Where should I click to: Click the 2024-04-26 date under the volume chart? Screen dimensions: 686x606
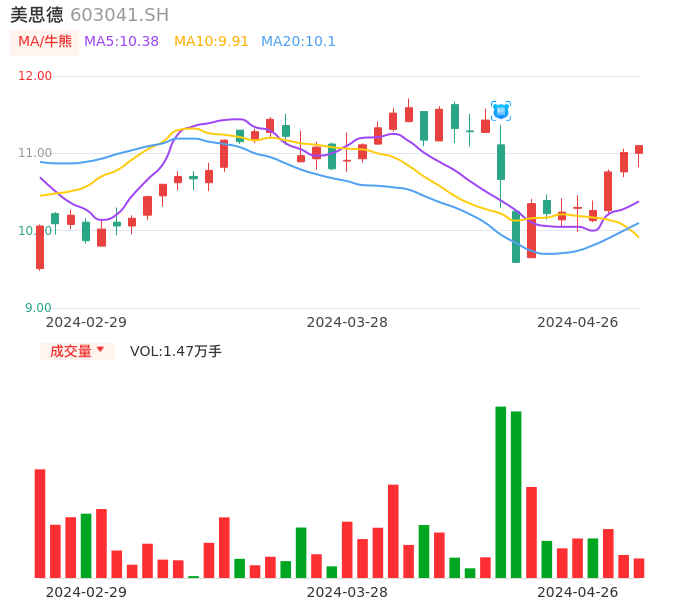(x=578, y=592)
